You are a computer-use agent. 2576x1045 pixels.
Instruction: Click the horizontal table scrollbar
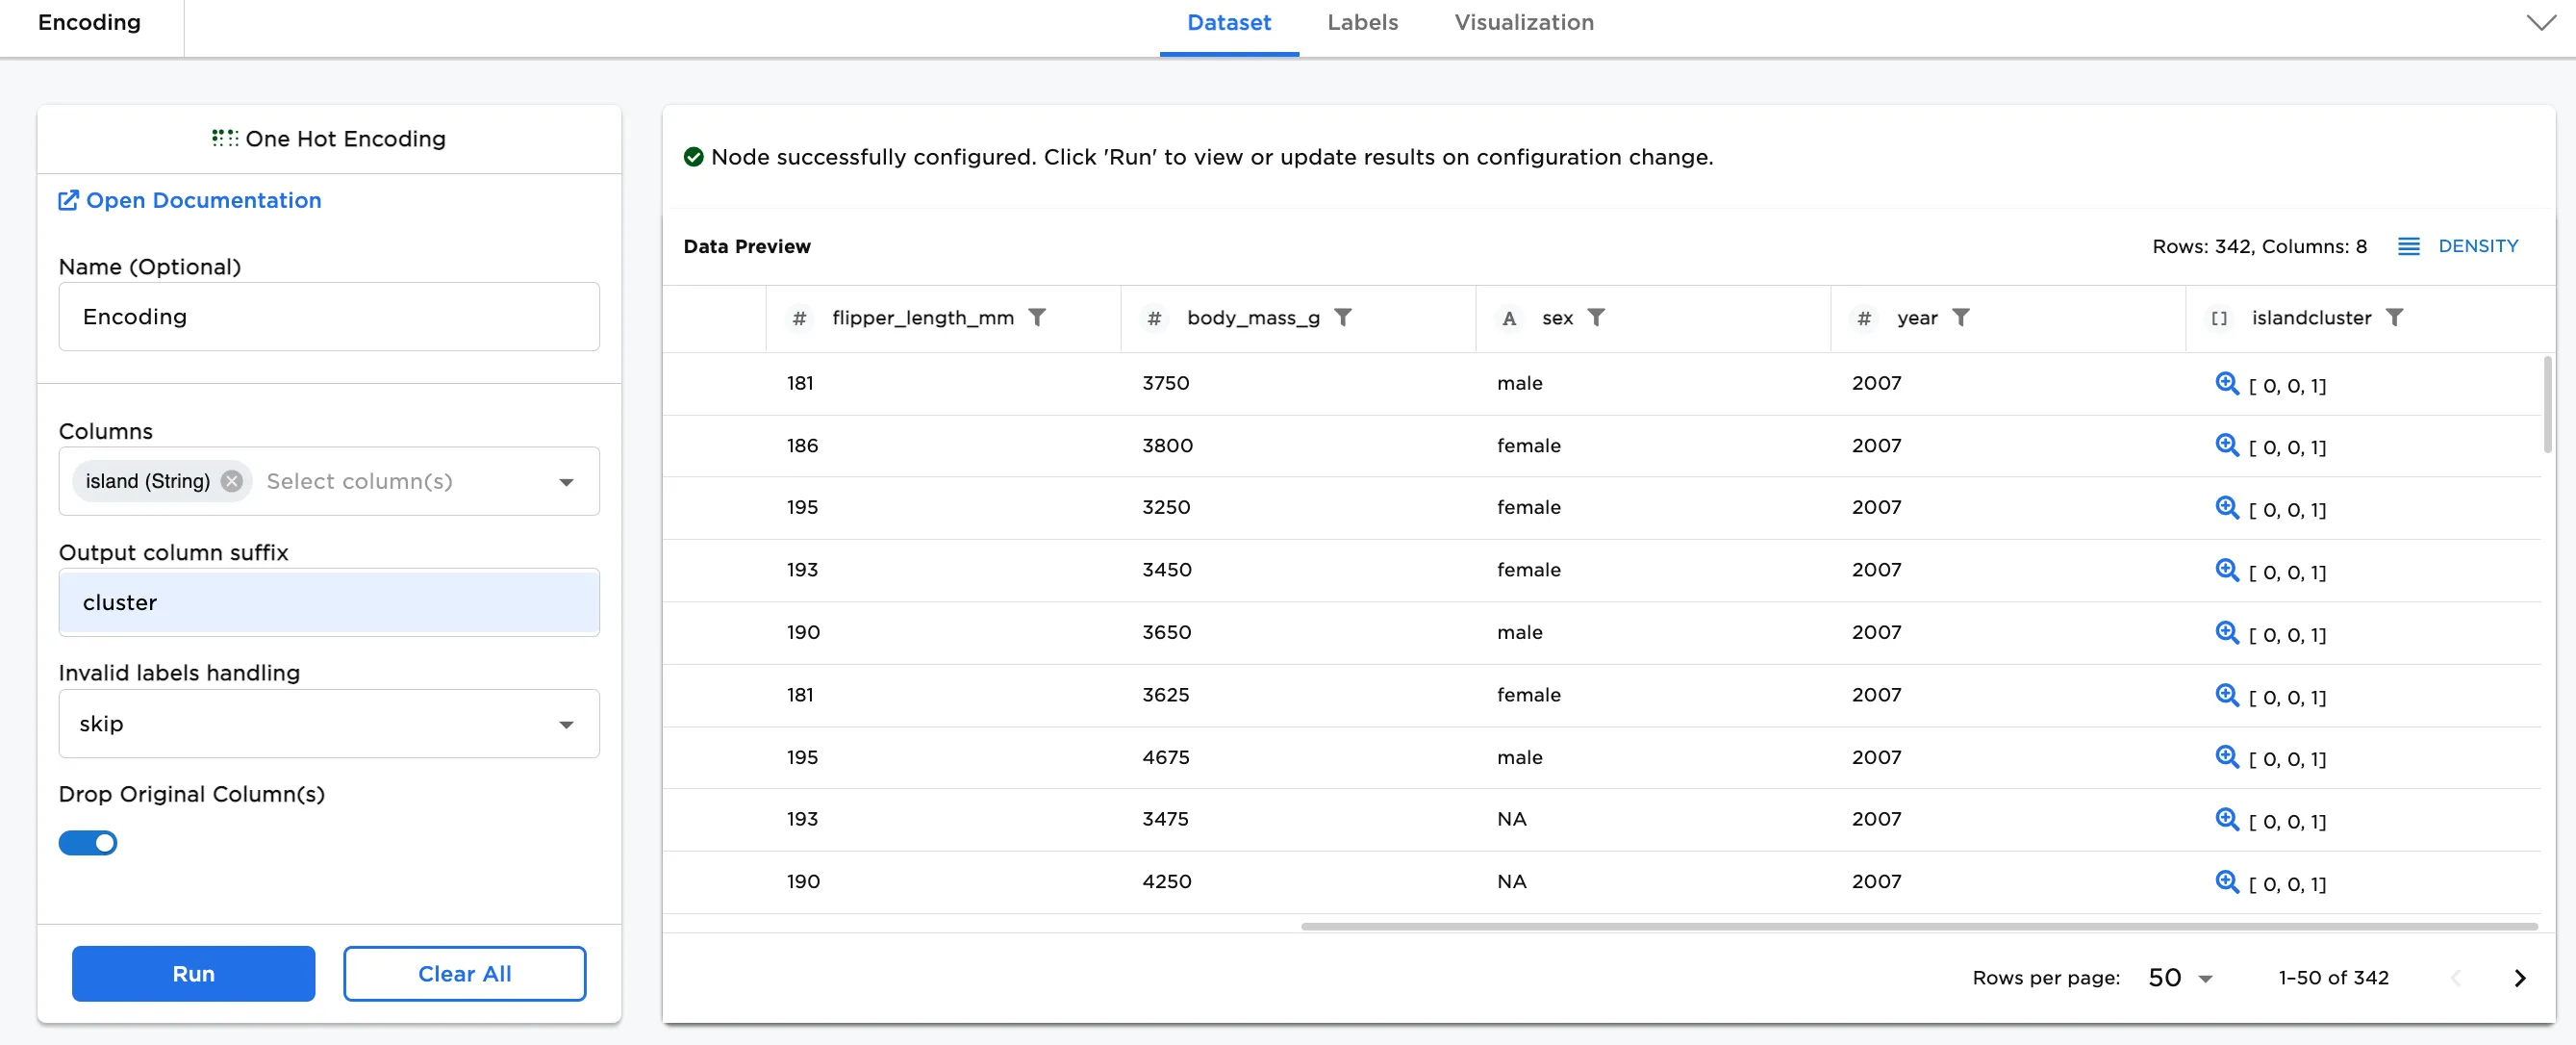(1918, 927)
